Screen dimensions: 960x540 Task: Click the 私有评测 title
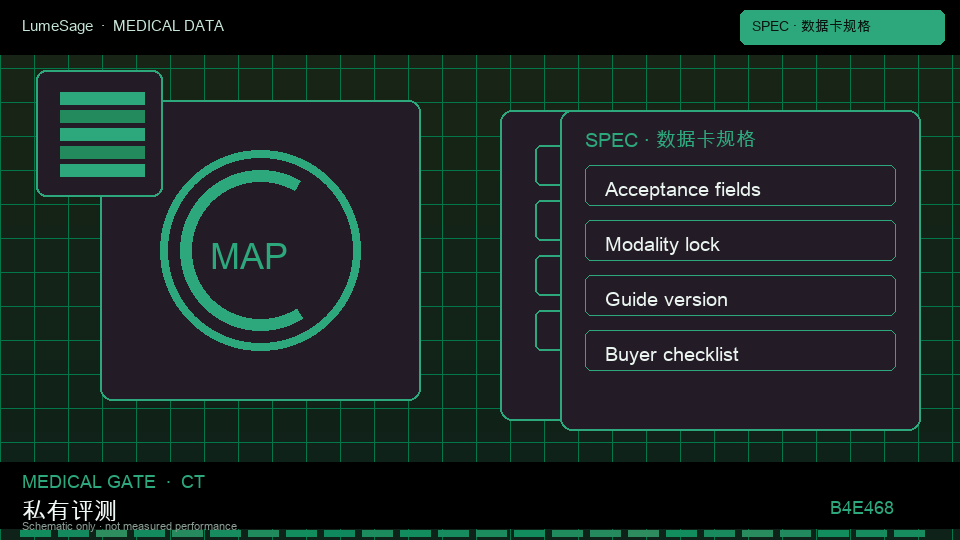point(69,510)
